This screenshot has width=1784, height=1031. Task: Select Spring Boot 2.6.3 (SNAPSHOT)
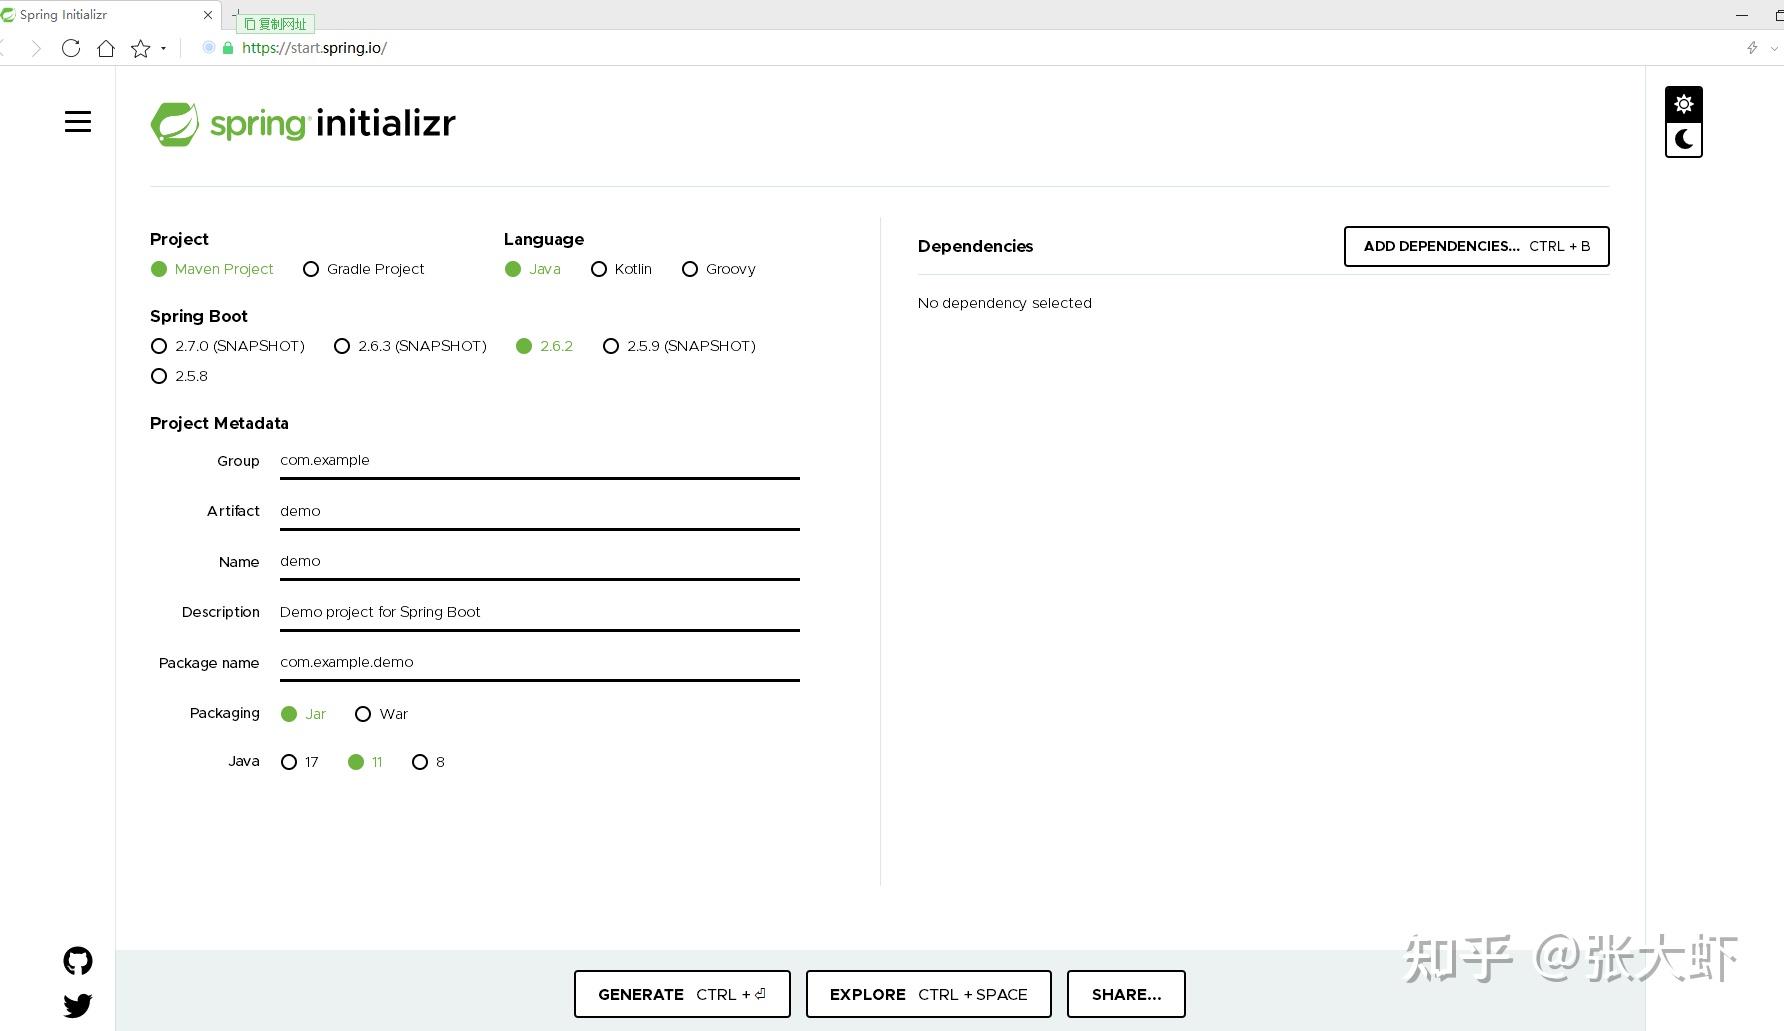point(410,346)
